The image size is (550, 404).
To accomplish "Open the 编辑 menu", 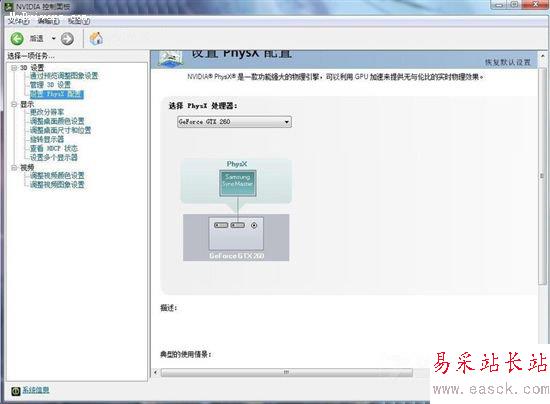I will 48,21.
